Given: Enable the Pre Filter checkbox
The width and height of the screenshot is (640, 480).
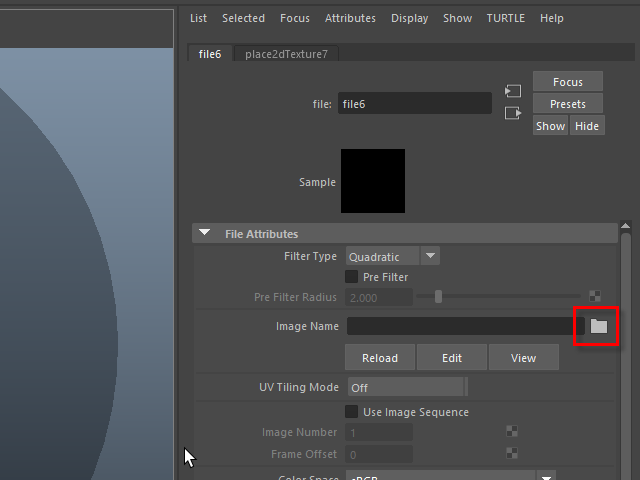Looking at the screenshot, I should click(x=352, y=277).
